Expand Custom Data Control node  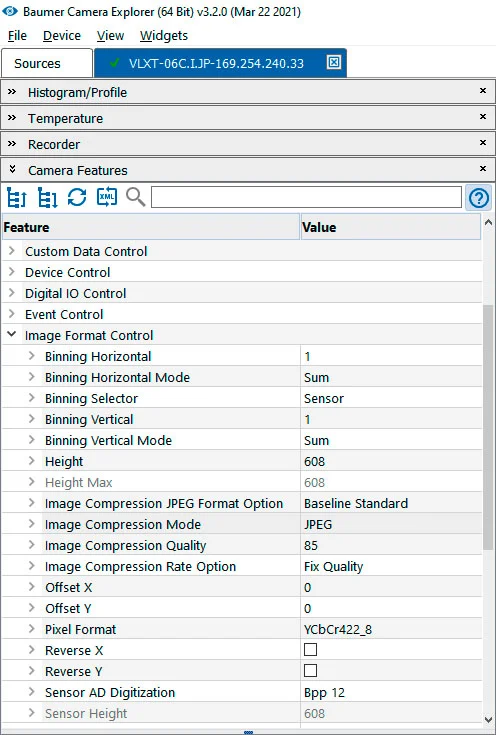point(12,251)
